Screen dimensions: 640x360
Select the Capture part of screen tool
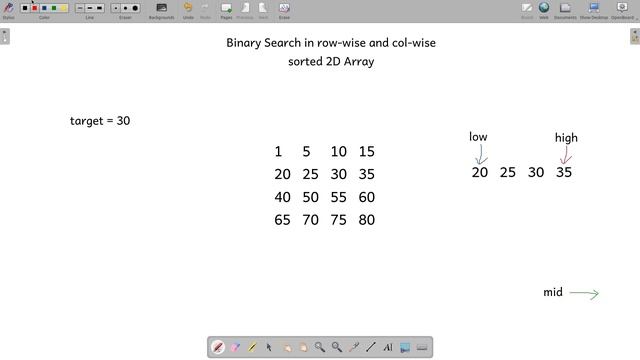pyautogui.click(x=405, y=347)
